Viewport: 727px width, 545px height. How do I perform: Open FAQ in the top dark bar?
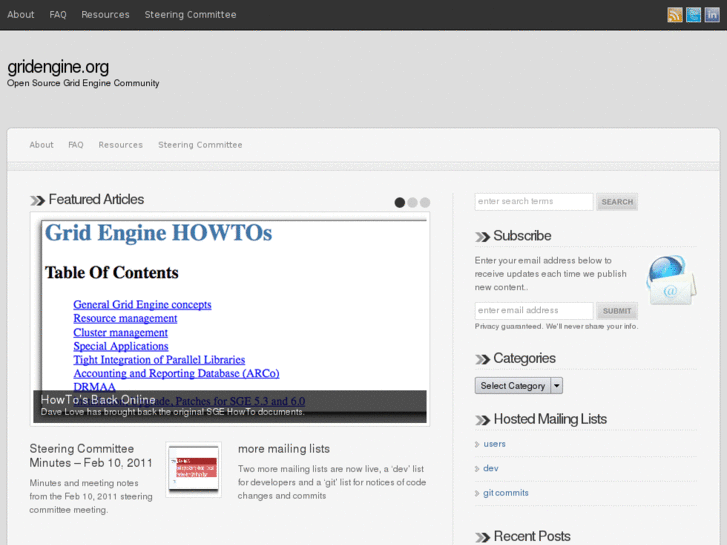pyautogui.click(x=58, y=14)
